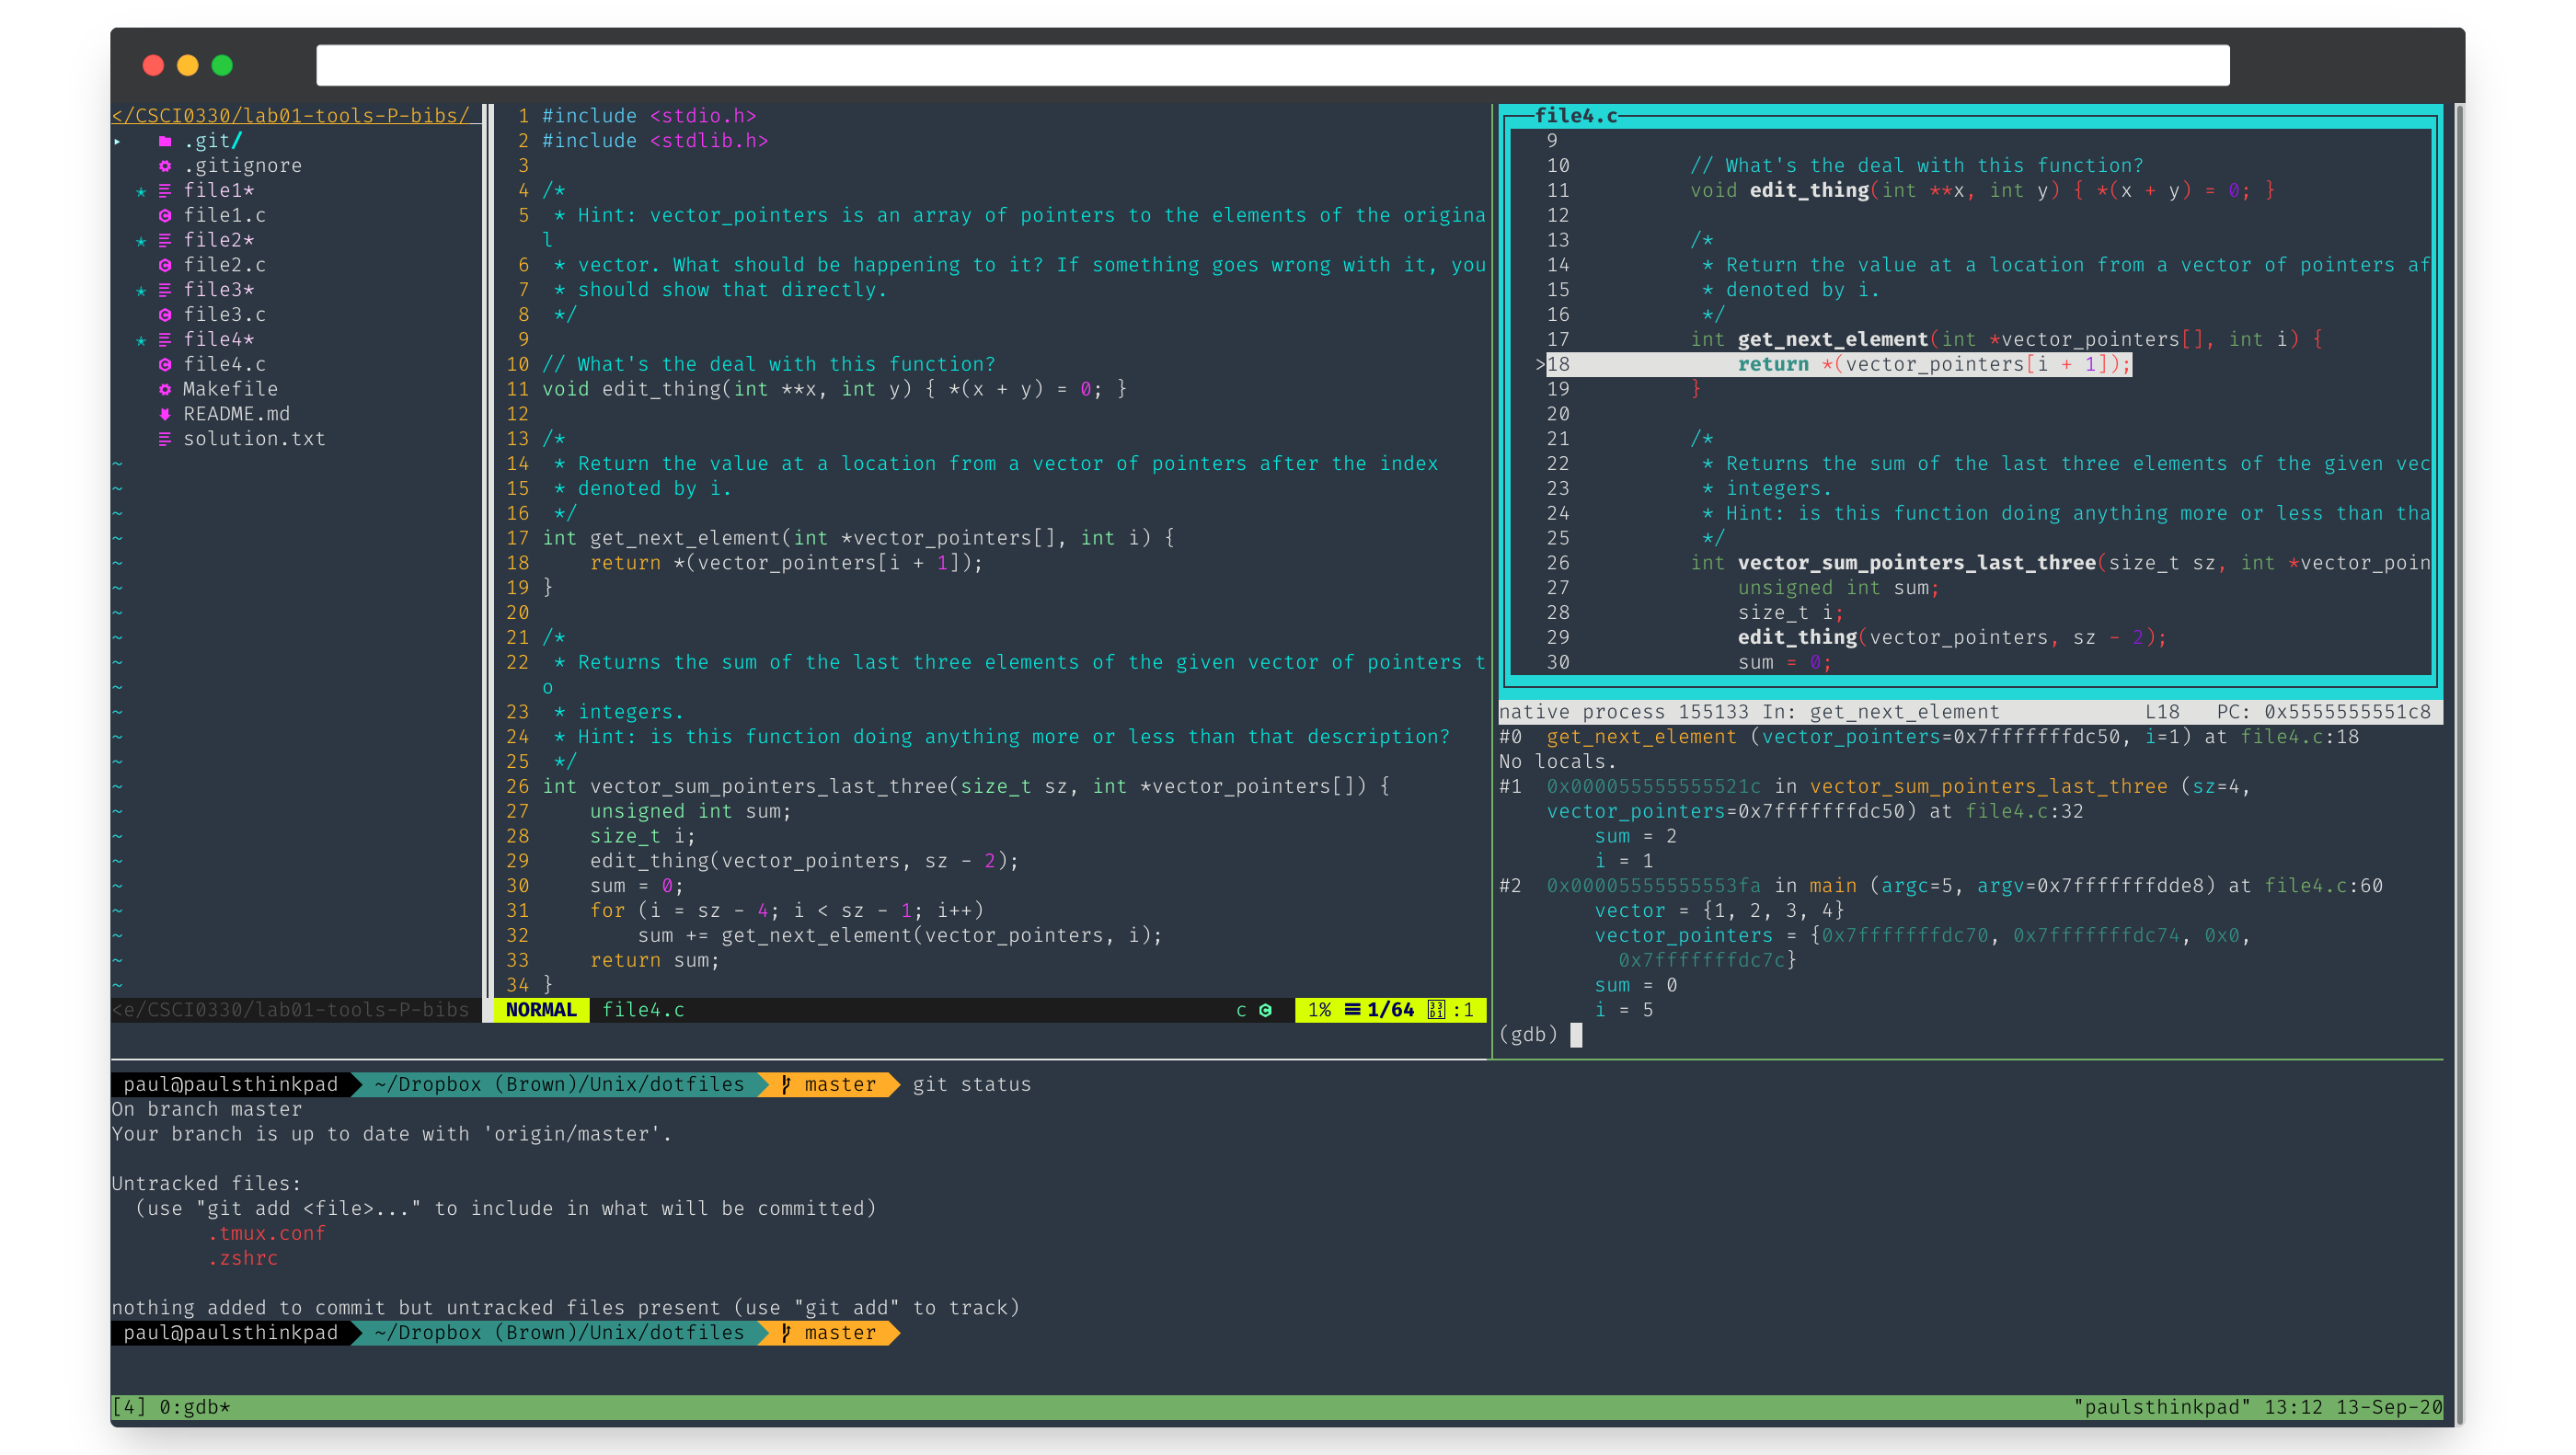This screenshot has width=2576, height=1455.
Task: Click the C filetype icon in vim statusline
Action: [1265, 1010]
